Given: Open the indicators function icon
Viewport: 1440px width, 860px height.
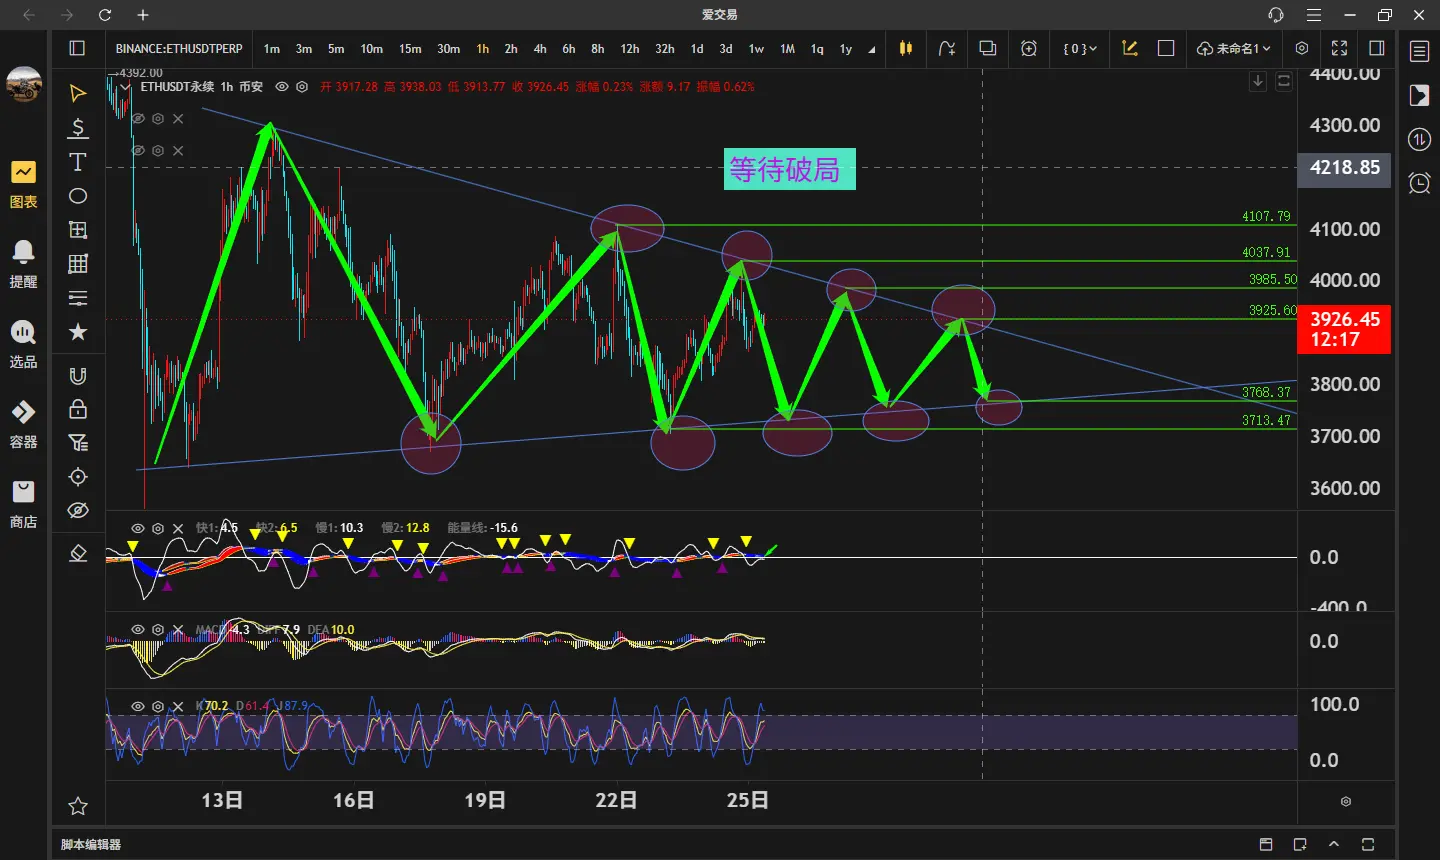Looking at the screenshot, I should (x=947, y=48).
